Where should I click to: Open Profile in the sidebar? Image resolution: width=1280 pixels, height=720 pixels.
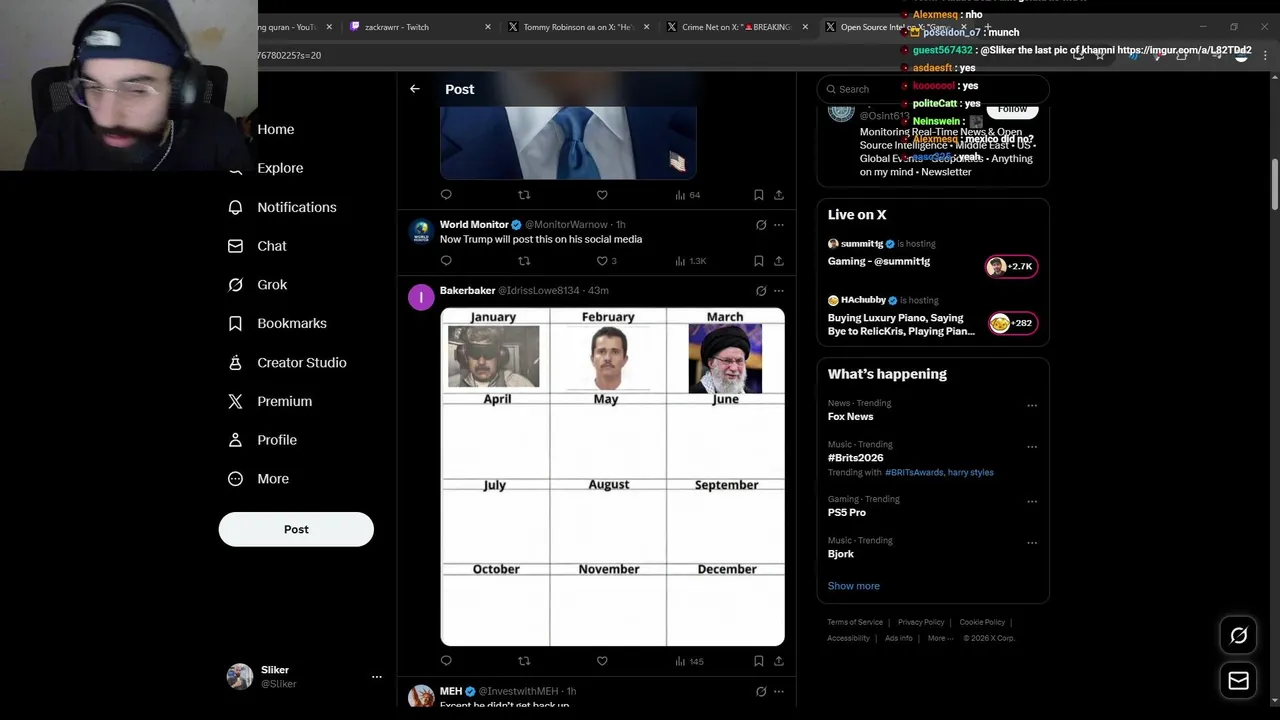pyautogui.click(x=262, y=440)
